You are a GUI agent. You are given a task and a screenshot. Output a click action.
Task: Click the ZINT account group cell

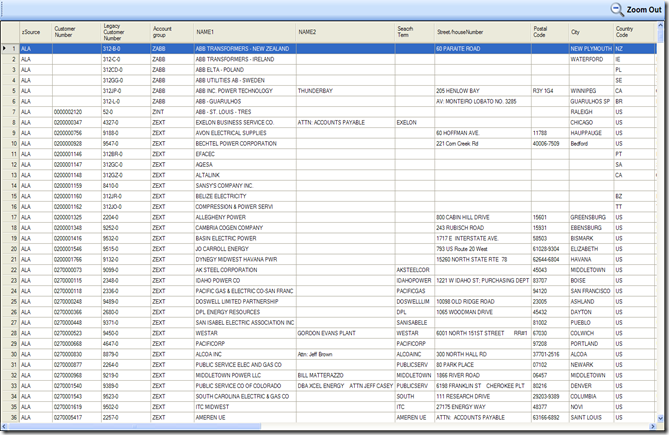172,112
